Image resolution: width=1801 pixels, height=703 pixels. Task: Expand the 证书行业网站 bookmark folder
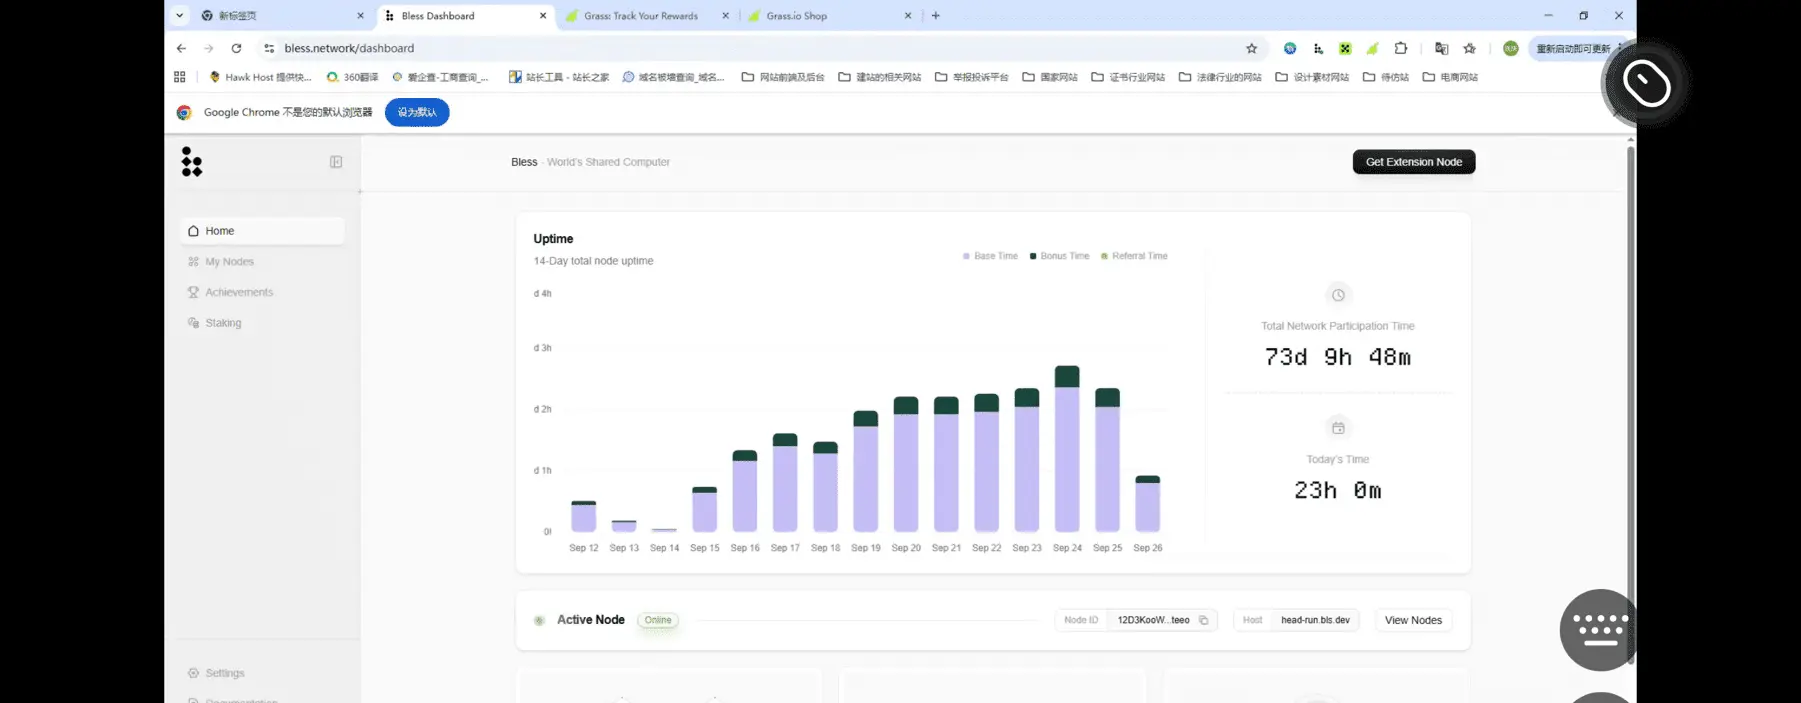tap(1128, 77)
